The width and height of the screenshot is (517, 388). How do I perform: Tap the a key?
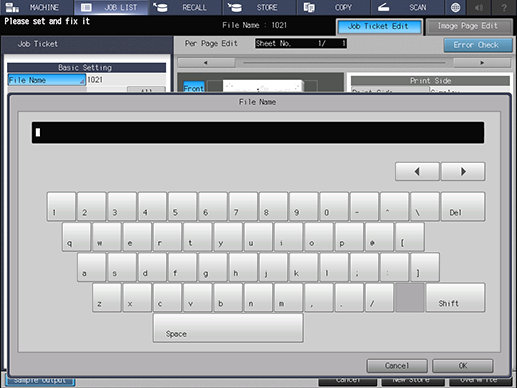point(92,267)
